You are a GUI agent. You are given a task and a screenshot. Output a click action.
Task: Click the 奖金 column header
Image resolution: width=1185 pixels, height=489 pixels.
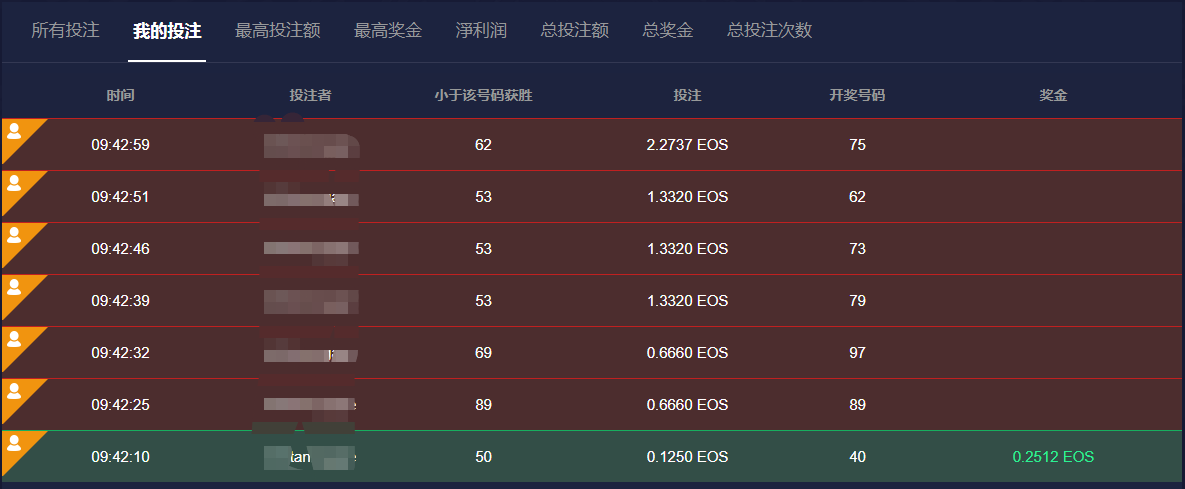pos(1053,95)
